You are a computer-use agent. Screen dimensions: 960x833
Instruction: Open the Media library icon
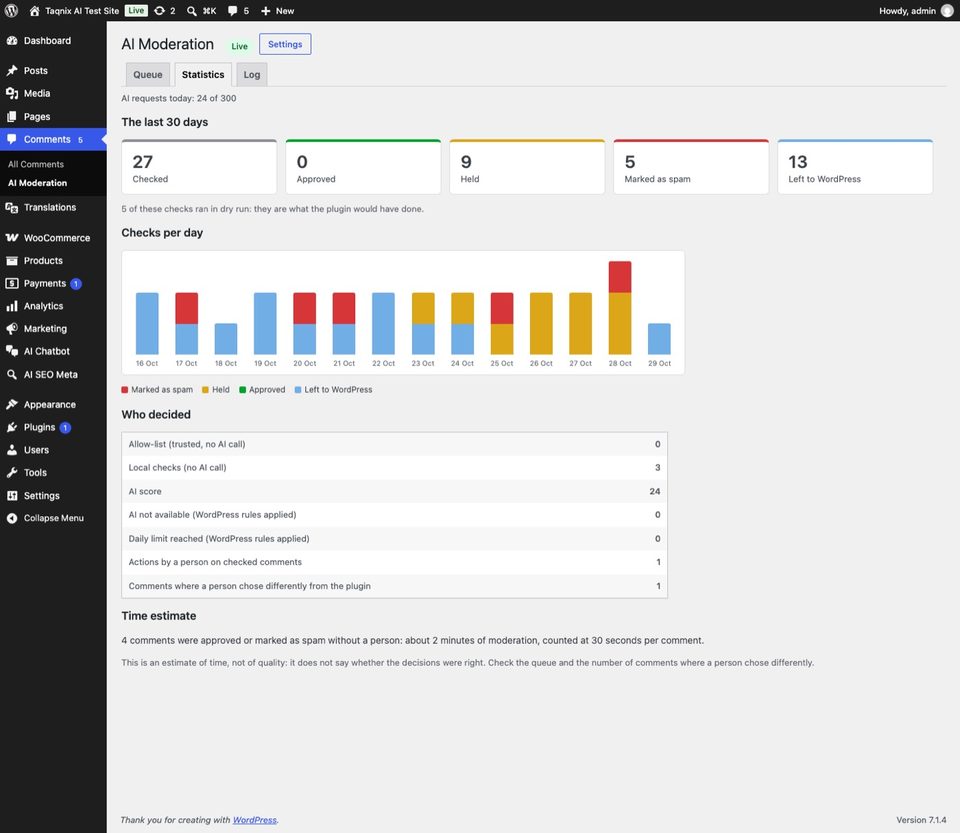point(12,93)
